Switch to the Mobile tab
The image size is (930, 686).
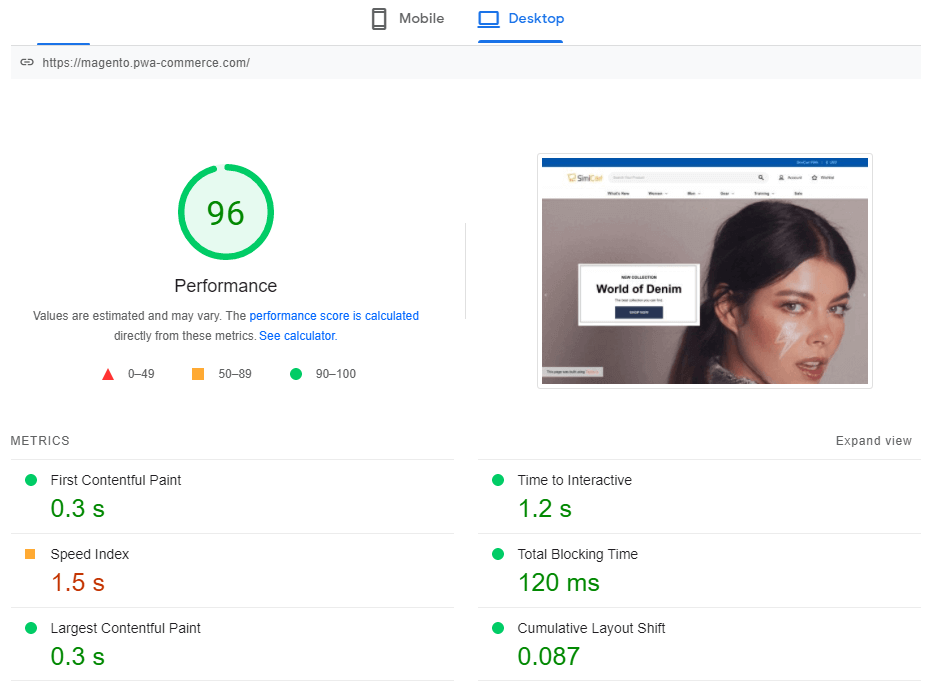[407, 19]
